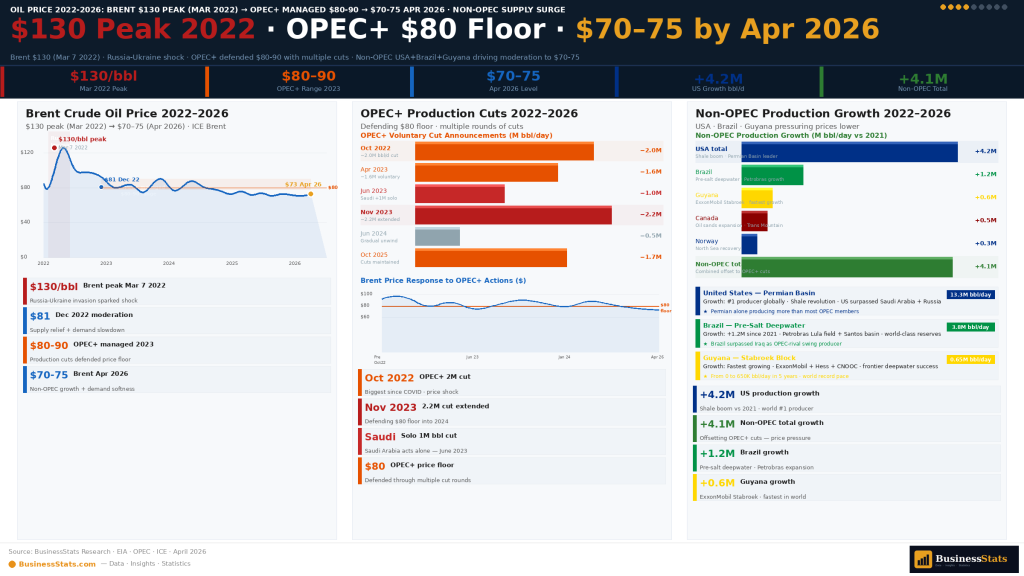Toggle the first yellow progress dot top right
Image resolution: width=1024 pixels, height=576 pixels.
point(943,7)
